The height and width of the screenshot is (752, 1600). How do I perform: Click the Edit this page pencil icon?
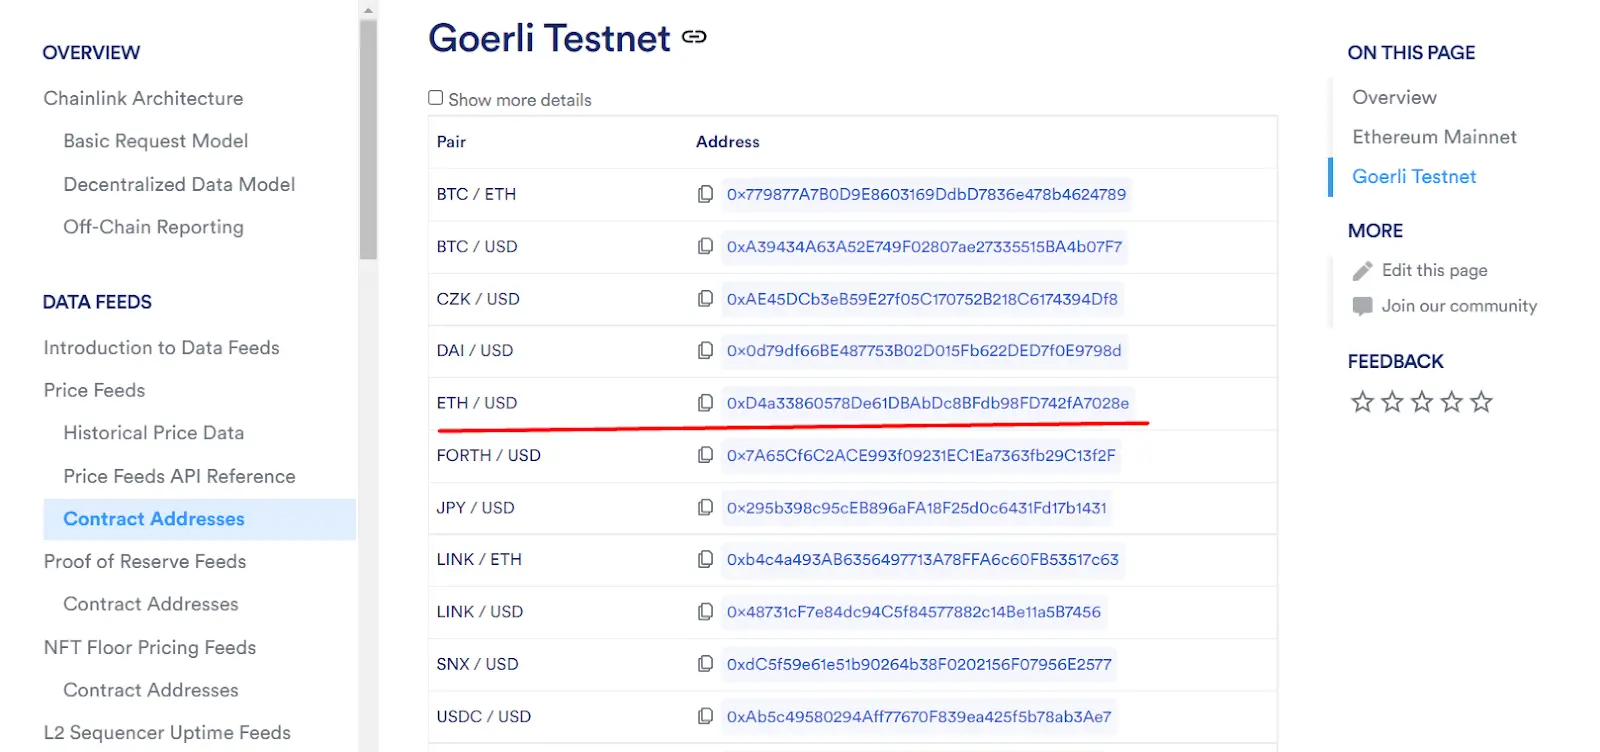click(x=1362, y=271)
